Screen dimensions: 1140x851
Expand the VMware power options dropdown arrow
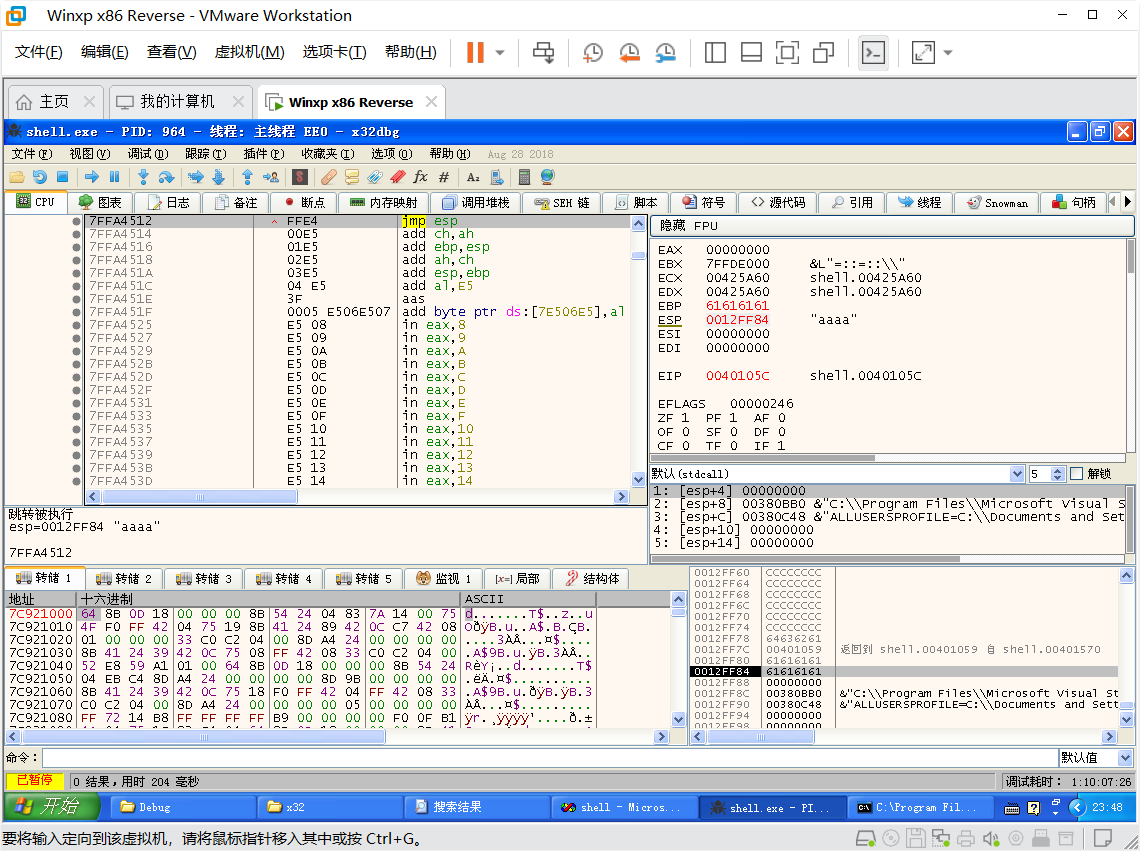500,52
